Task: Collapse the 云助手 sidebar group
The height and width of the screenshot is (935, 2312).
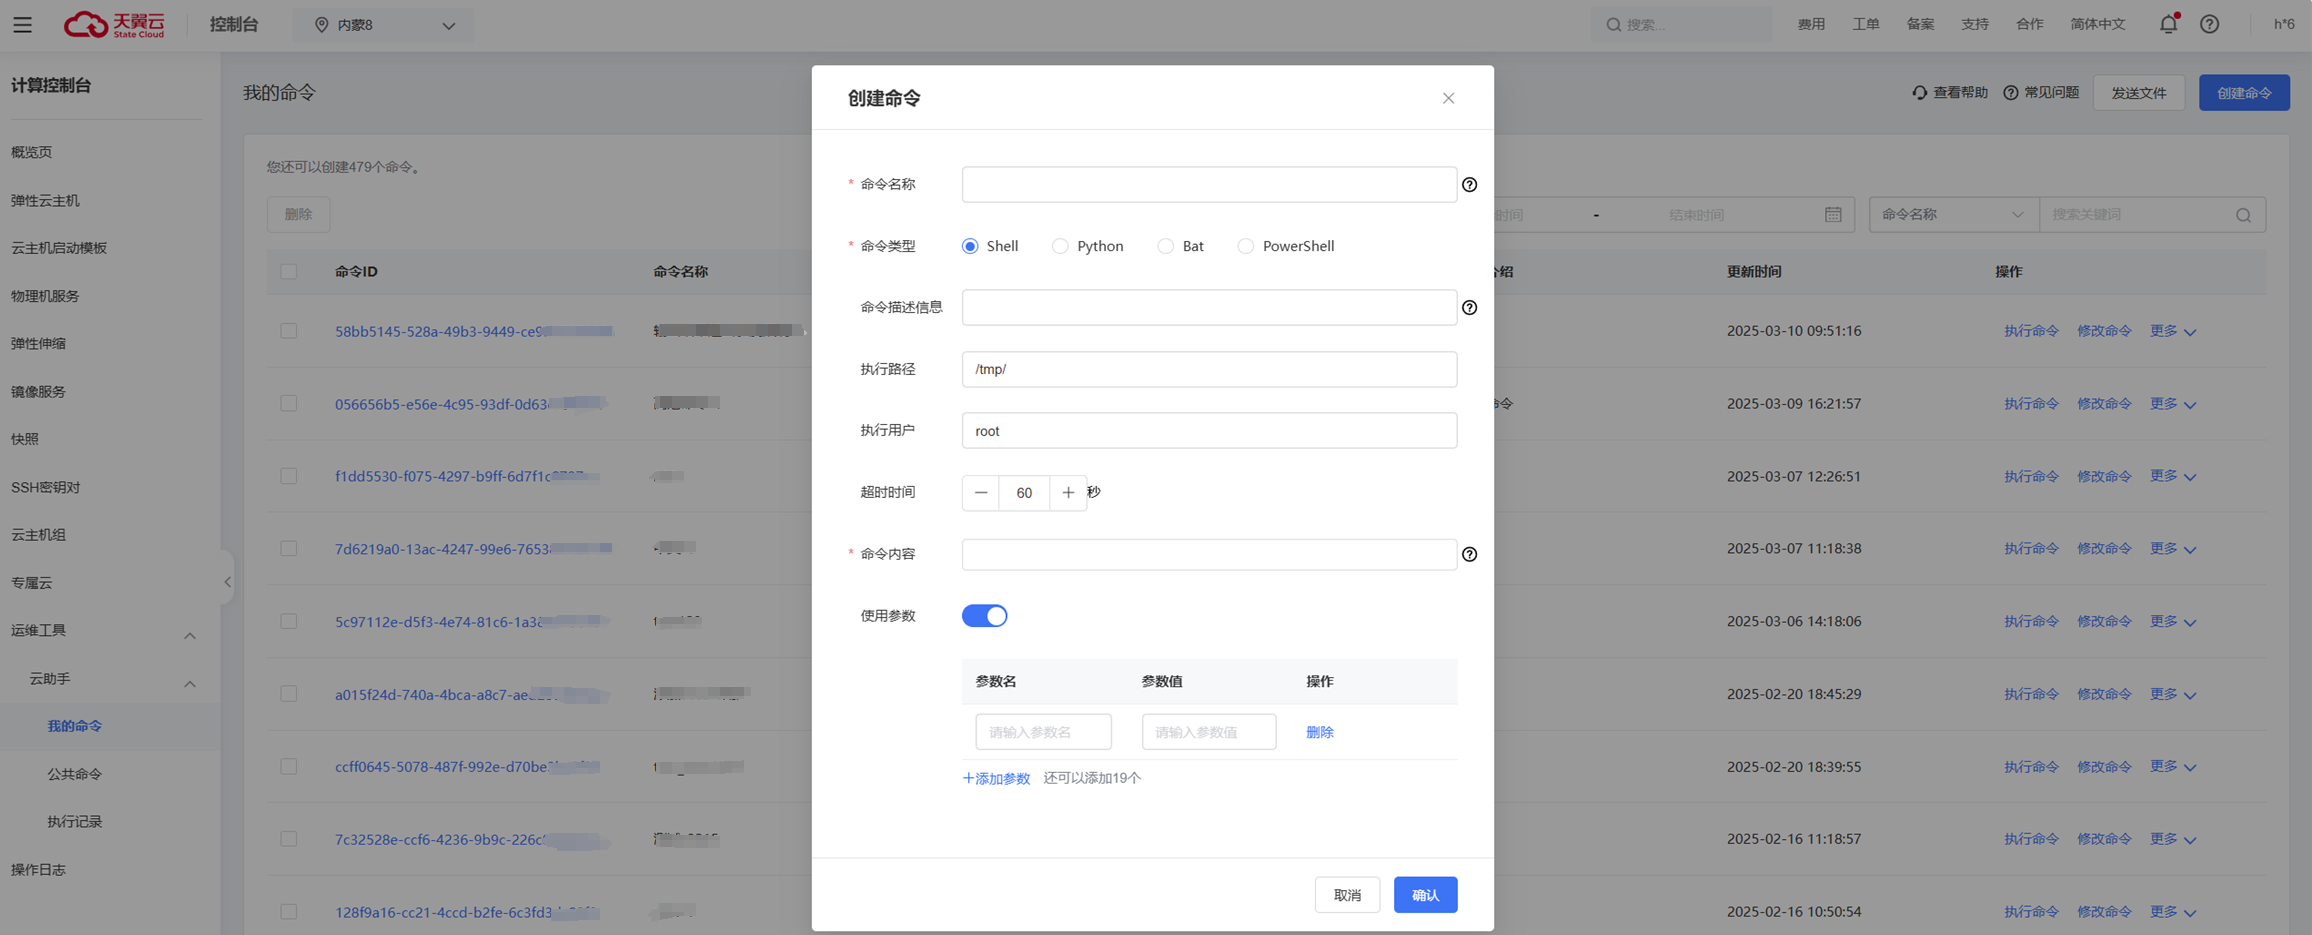Action: (x=190, y=684)
